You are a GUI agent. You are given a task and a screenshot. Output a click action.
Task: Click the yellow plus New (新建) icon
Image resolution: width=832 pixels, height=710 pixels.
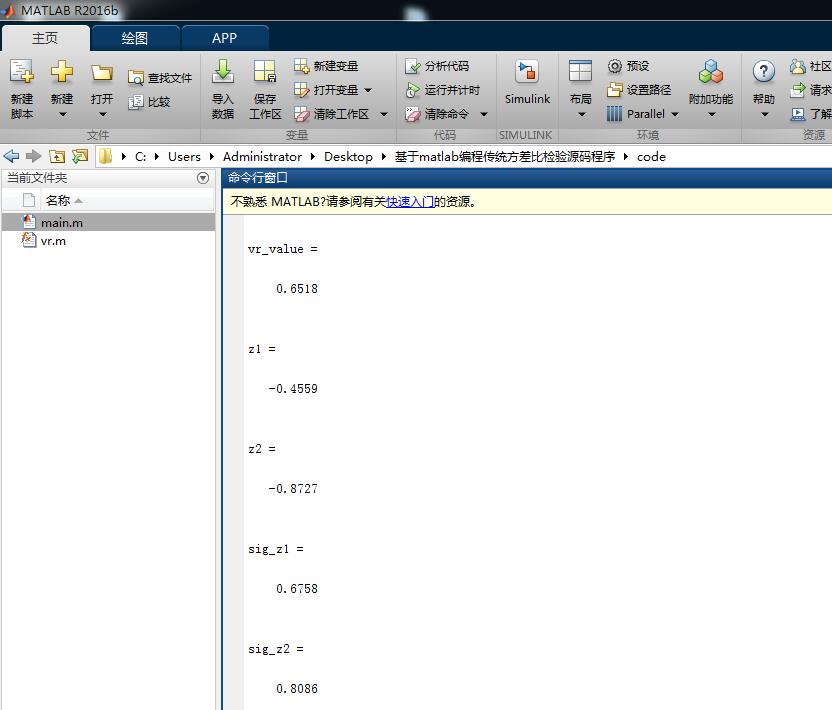click(x=62, y=71)
